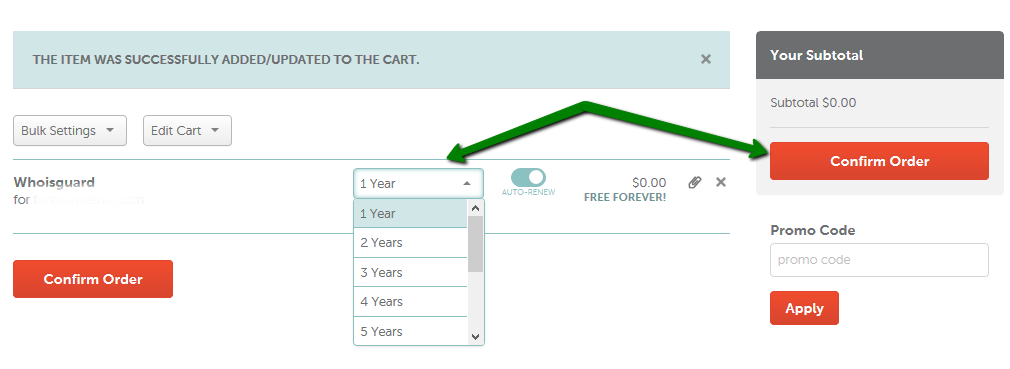This screenshot has height=369, width=1010.
Task: Dismiss the item added notification banner
Action: 706,59
